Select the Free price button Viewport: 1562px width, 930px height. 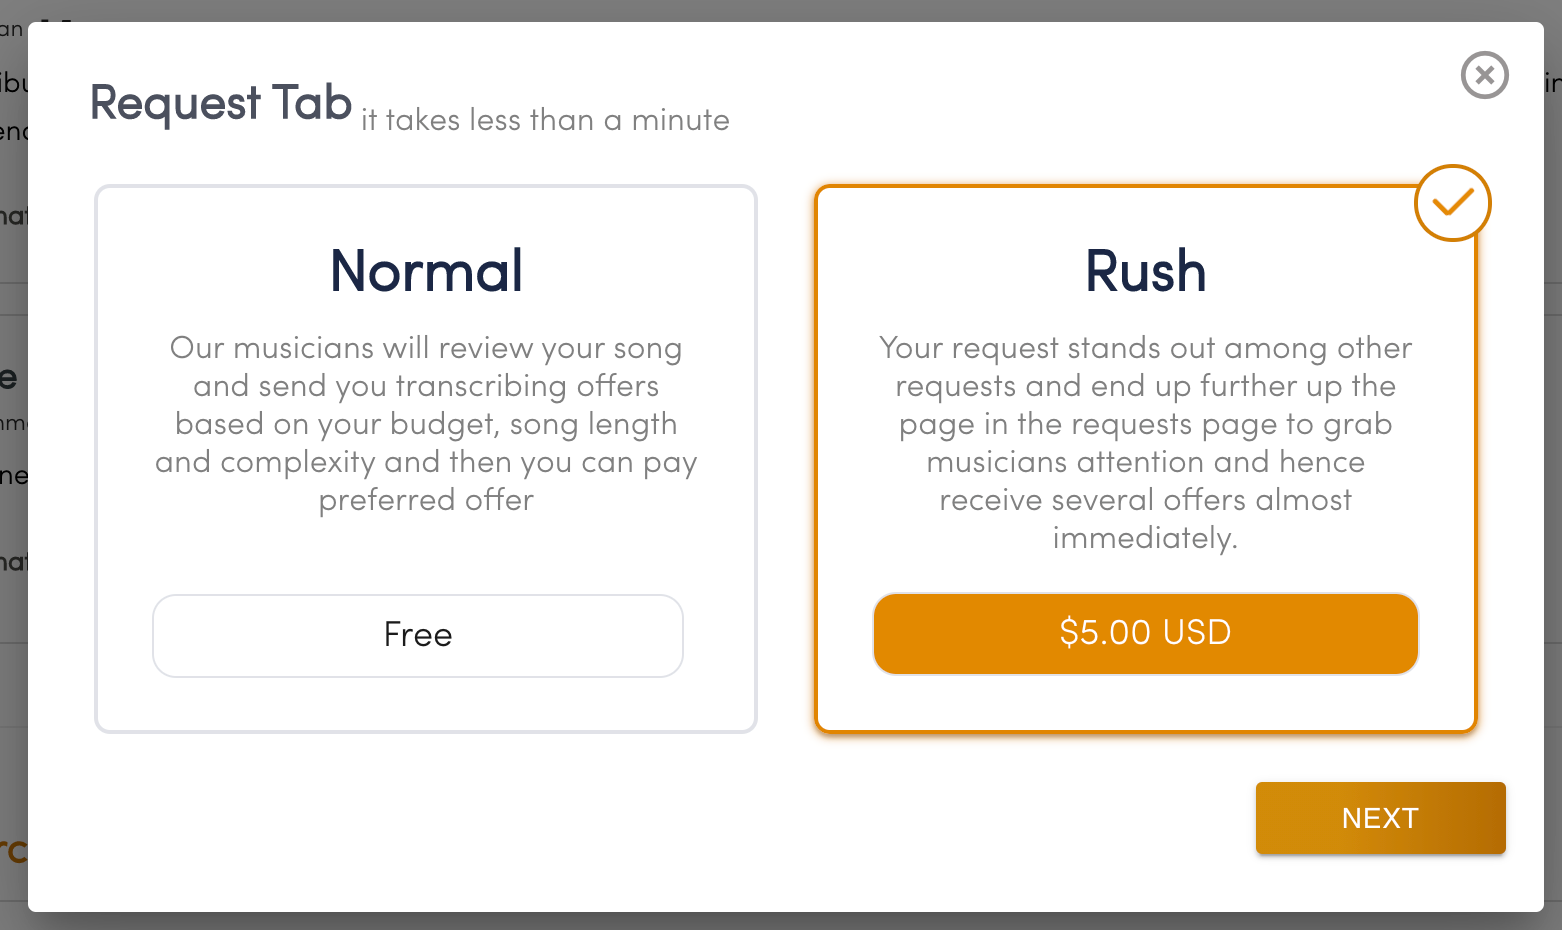pos(418,635)
